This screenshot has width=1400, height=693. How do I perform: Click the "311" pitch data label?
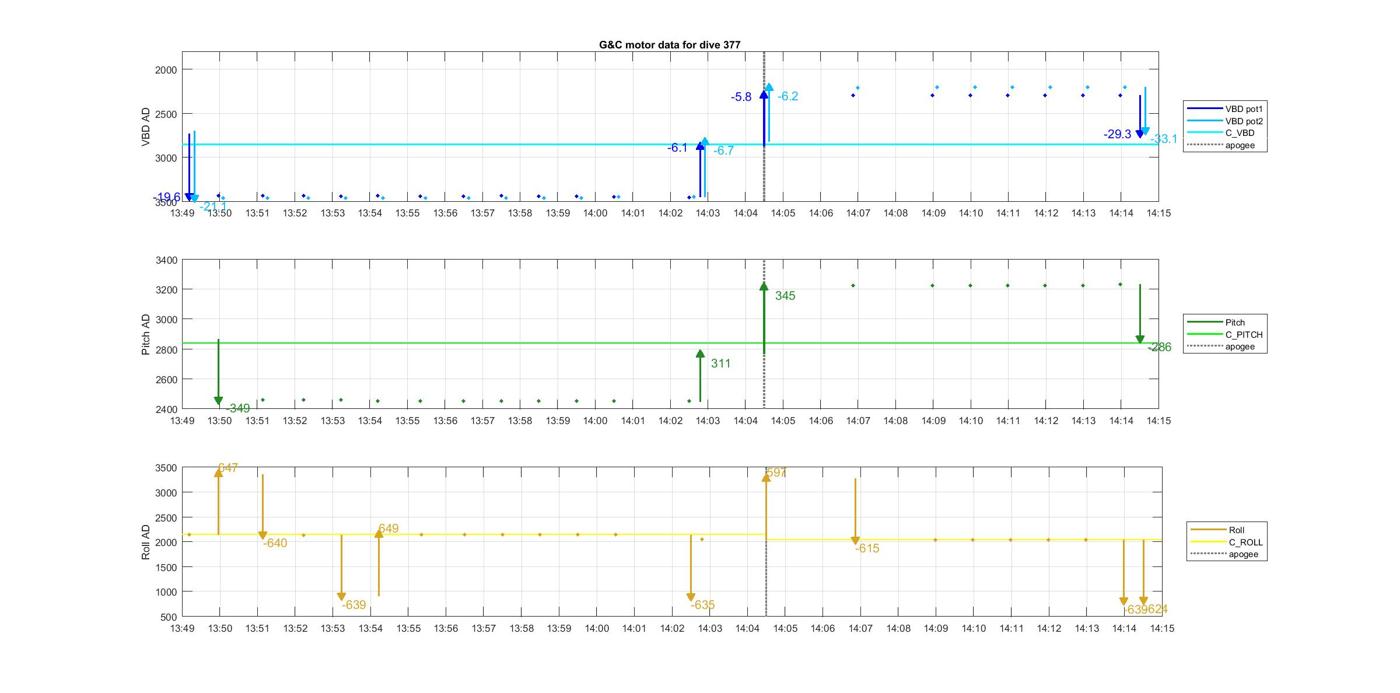pos(721,364)
